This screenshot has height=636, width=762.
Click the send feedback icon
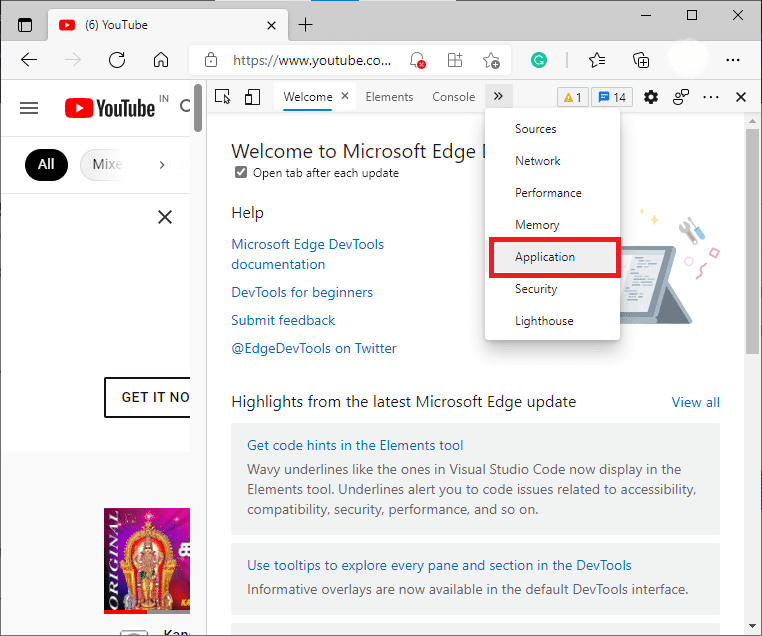[681, 97]
